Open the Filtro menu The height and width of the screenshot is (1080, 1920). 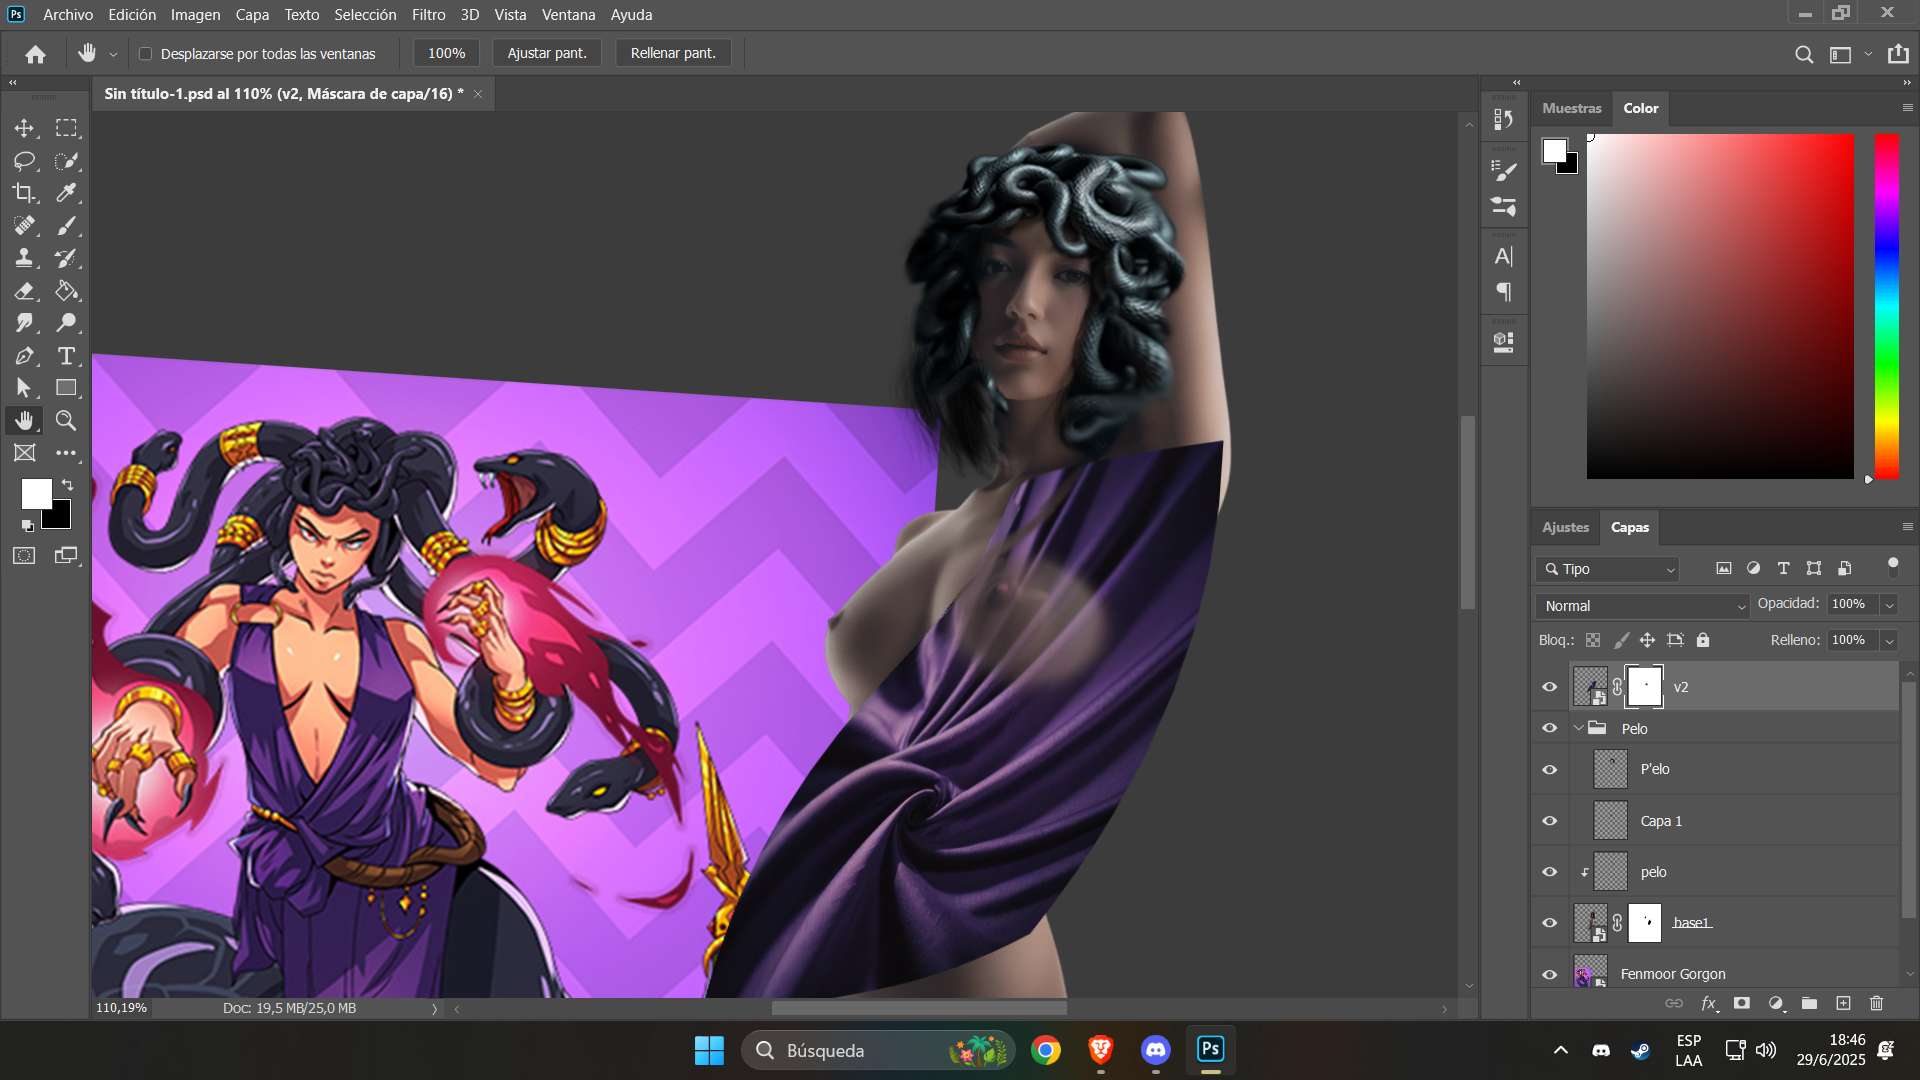[x=429, y=15]
